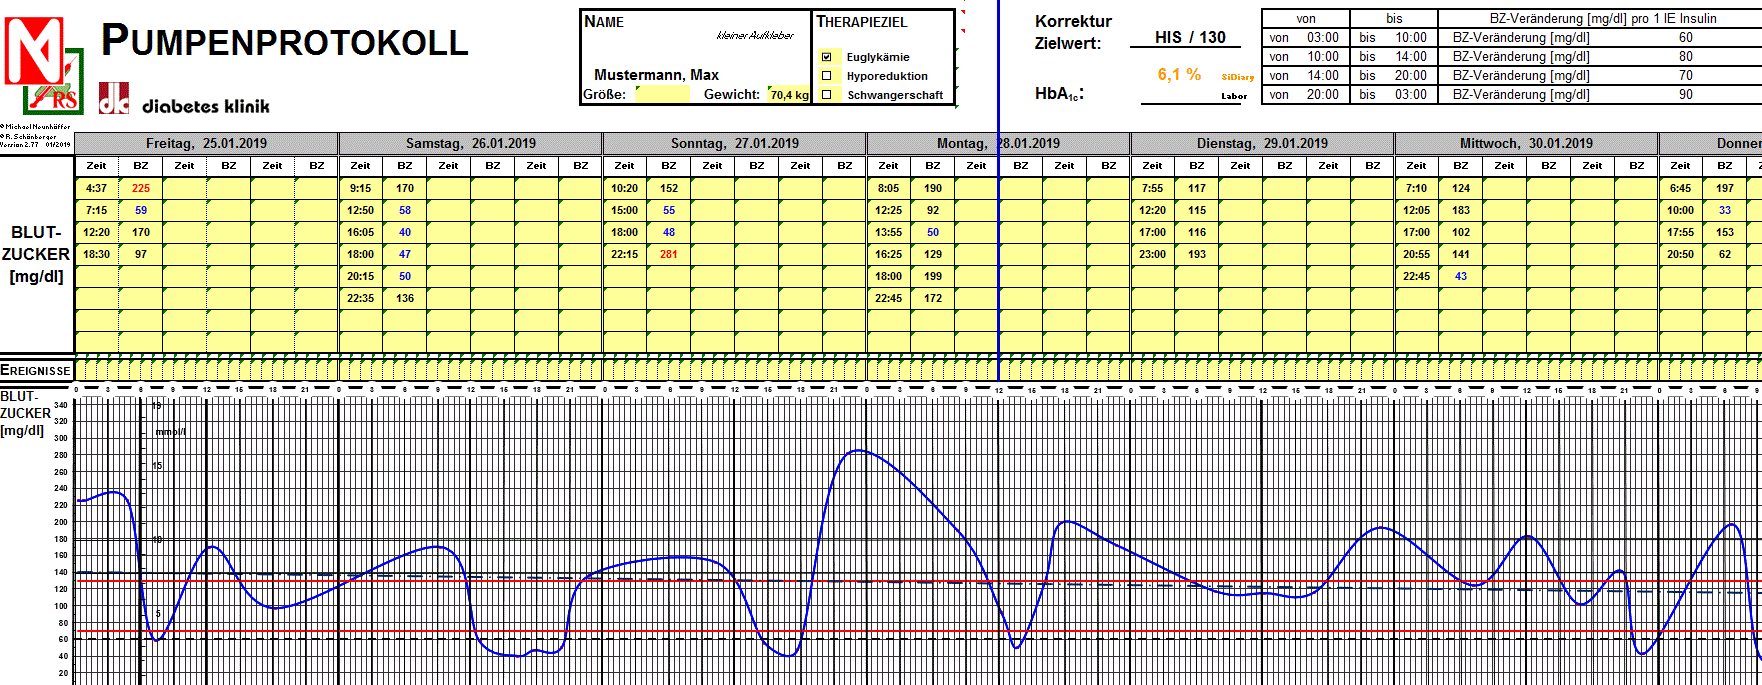Select the Freitag, 25.01.2019 day header

pos(206,143)
